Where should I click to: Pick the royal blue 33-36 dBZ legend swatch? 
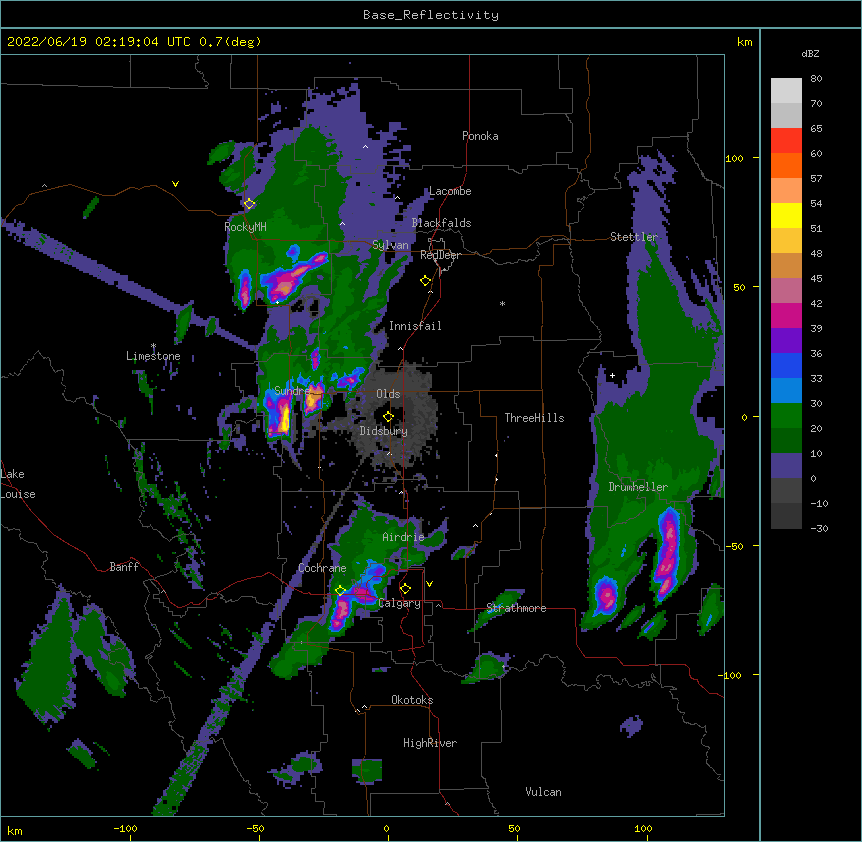(786, 365)
